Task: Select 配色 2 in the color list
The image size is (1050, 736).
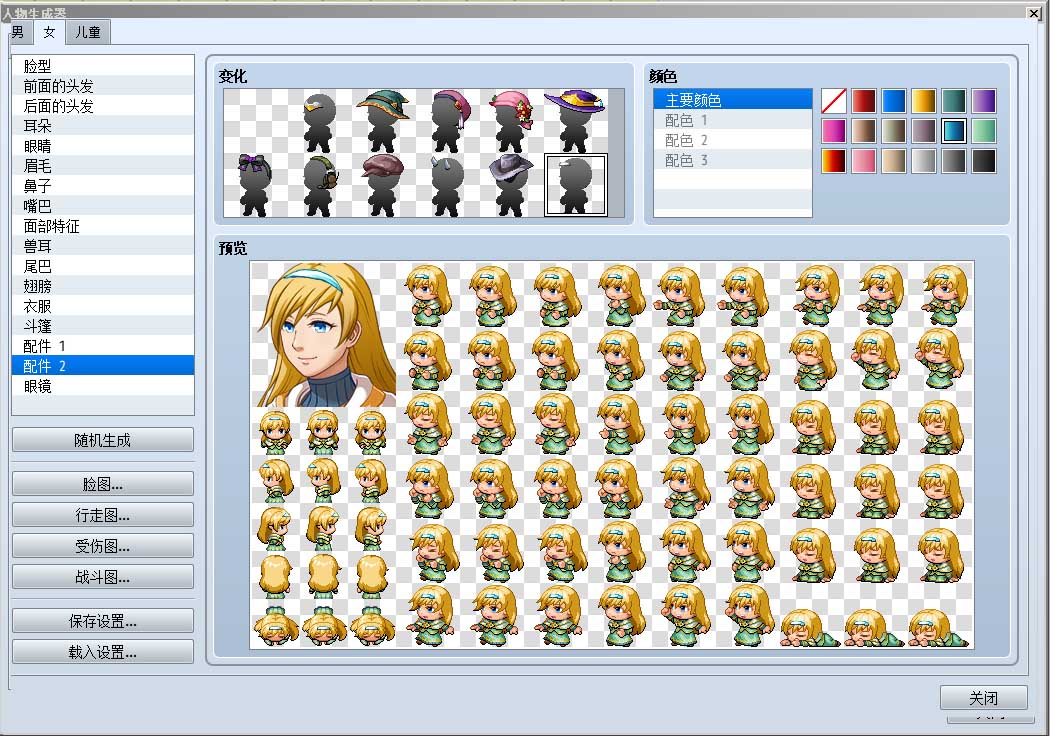Action: point(733,140)
